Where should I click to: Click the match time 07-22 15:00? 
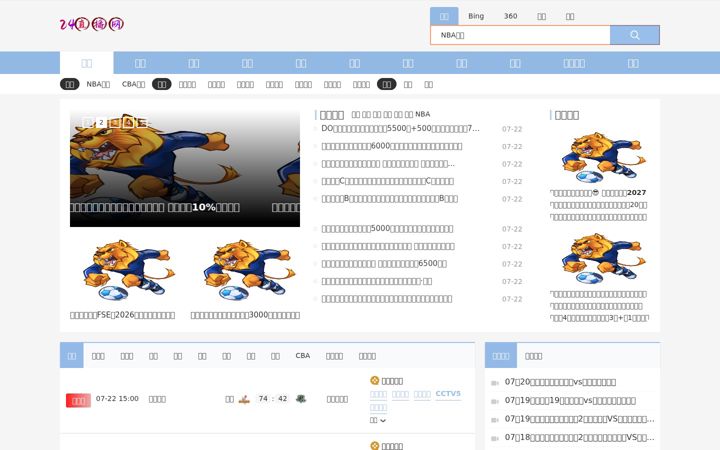click(x=117, y=399)
